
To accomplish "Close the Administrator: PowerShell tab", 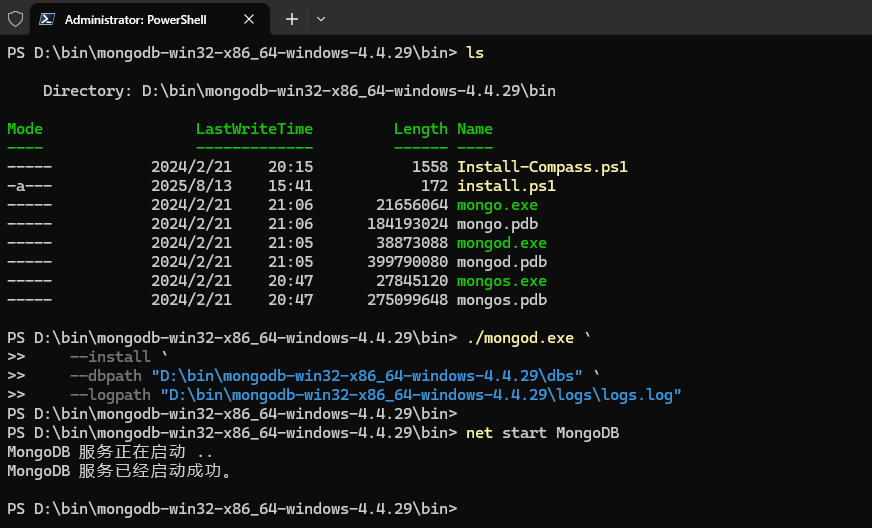I will [x=248, y=19].
